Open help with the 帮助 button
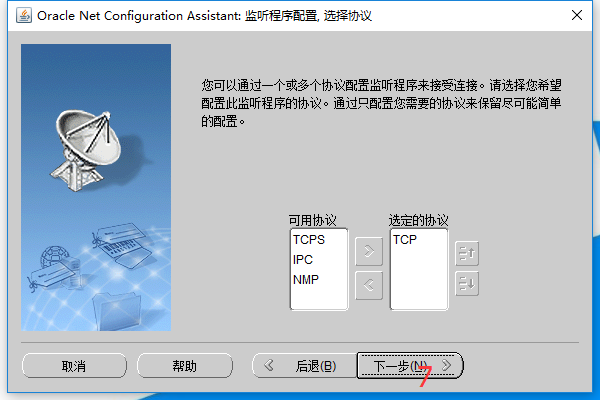Screen dimensions: 600x400 click(184, 366)
